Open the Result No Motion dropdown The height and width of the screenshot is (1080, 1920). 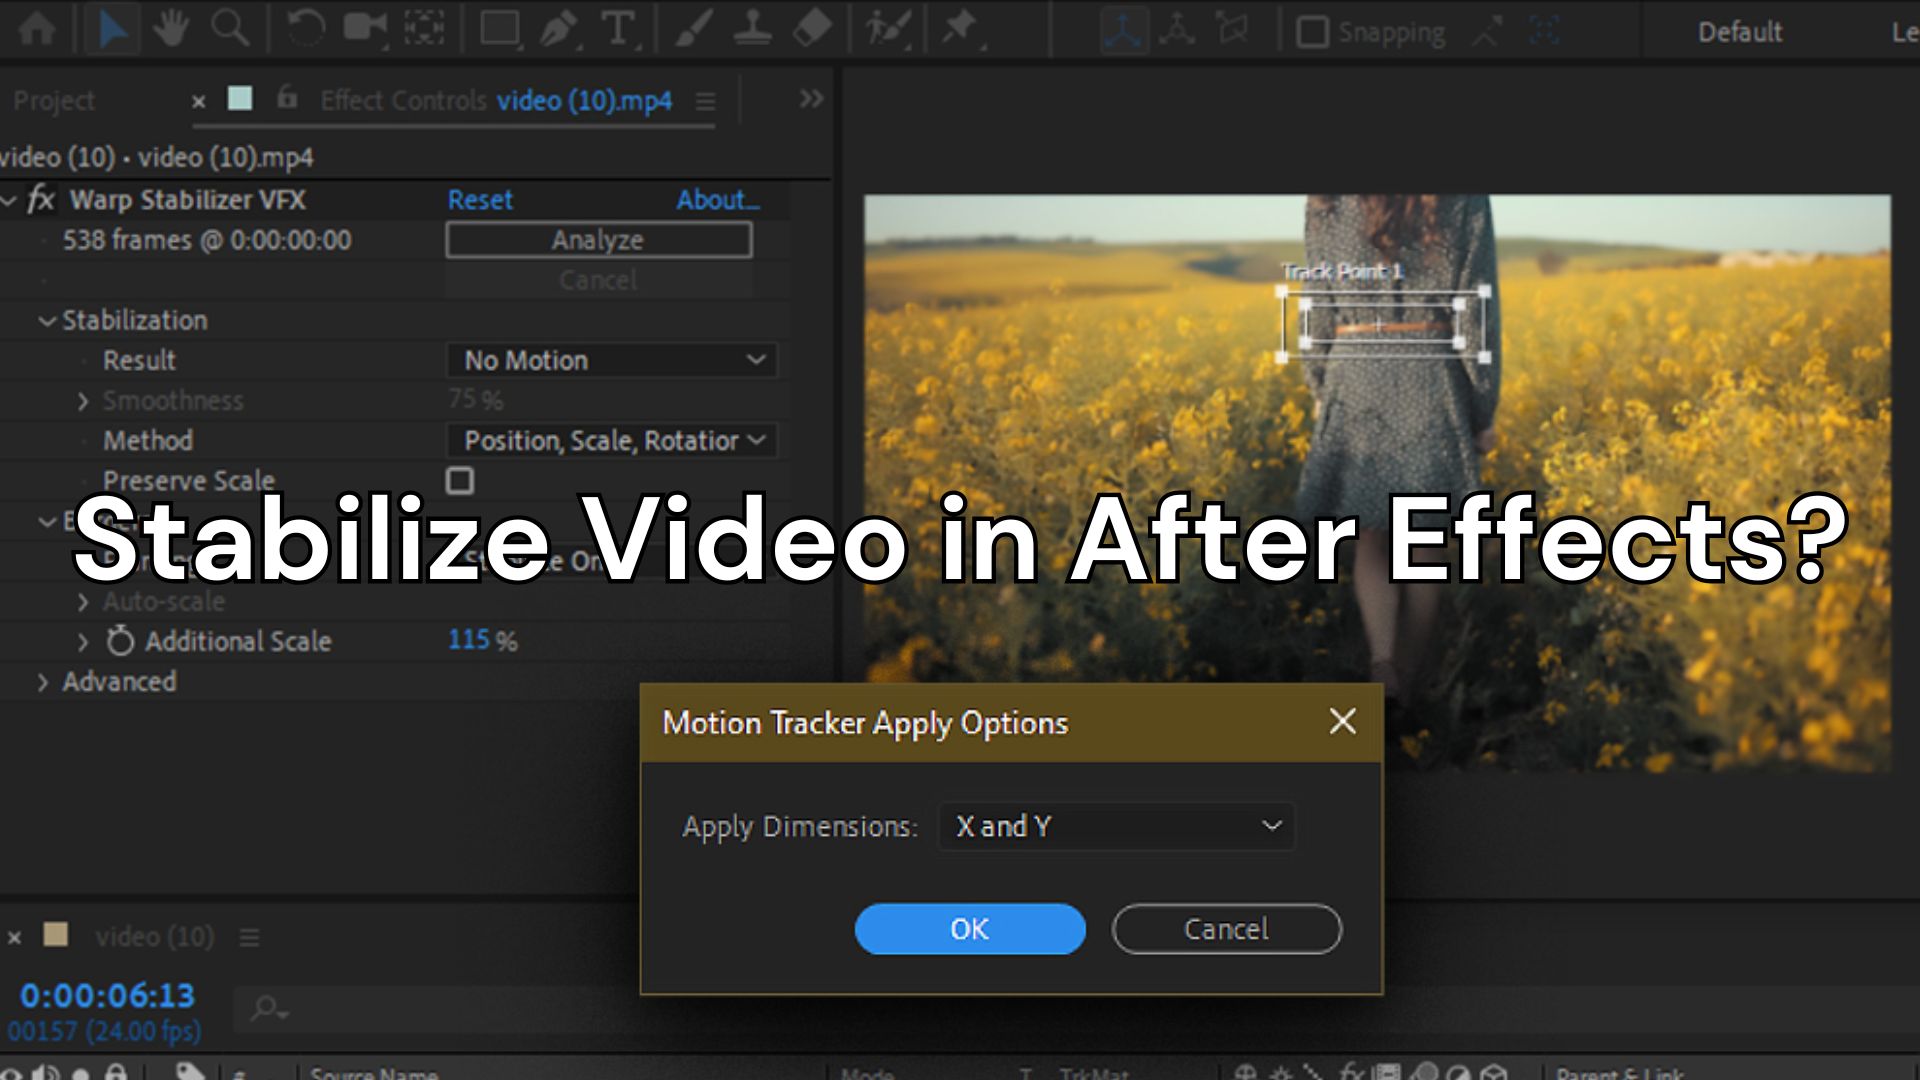[x=612, y=360]
